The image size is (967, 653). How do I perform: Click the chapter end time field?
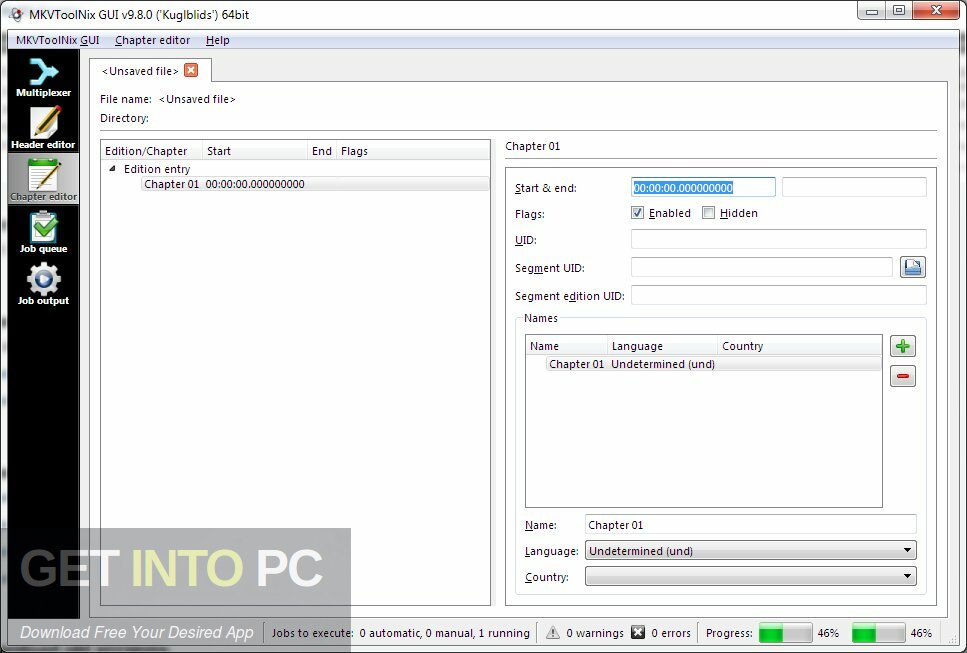click(x=854, y=187)
